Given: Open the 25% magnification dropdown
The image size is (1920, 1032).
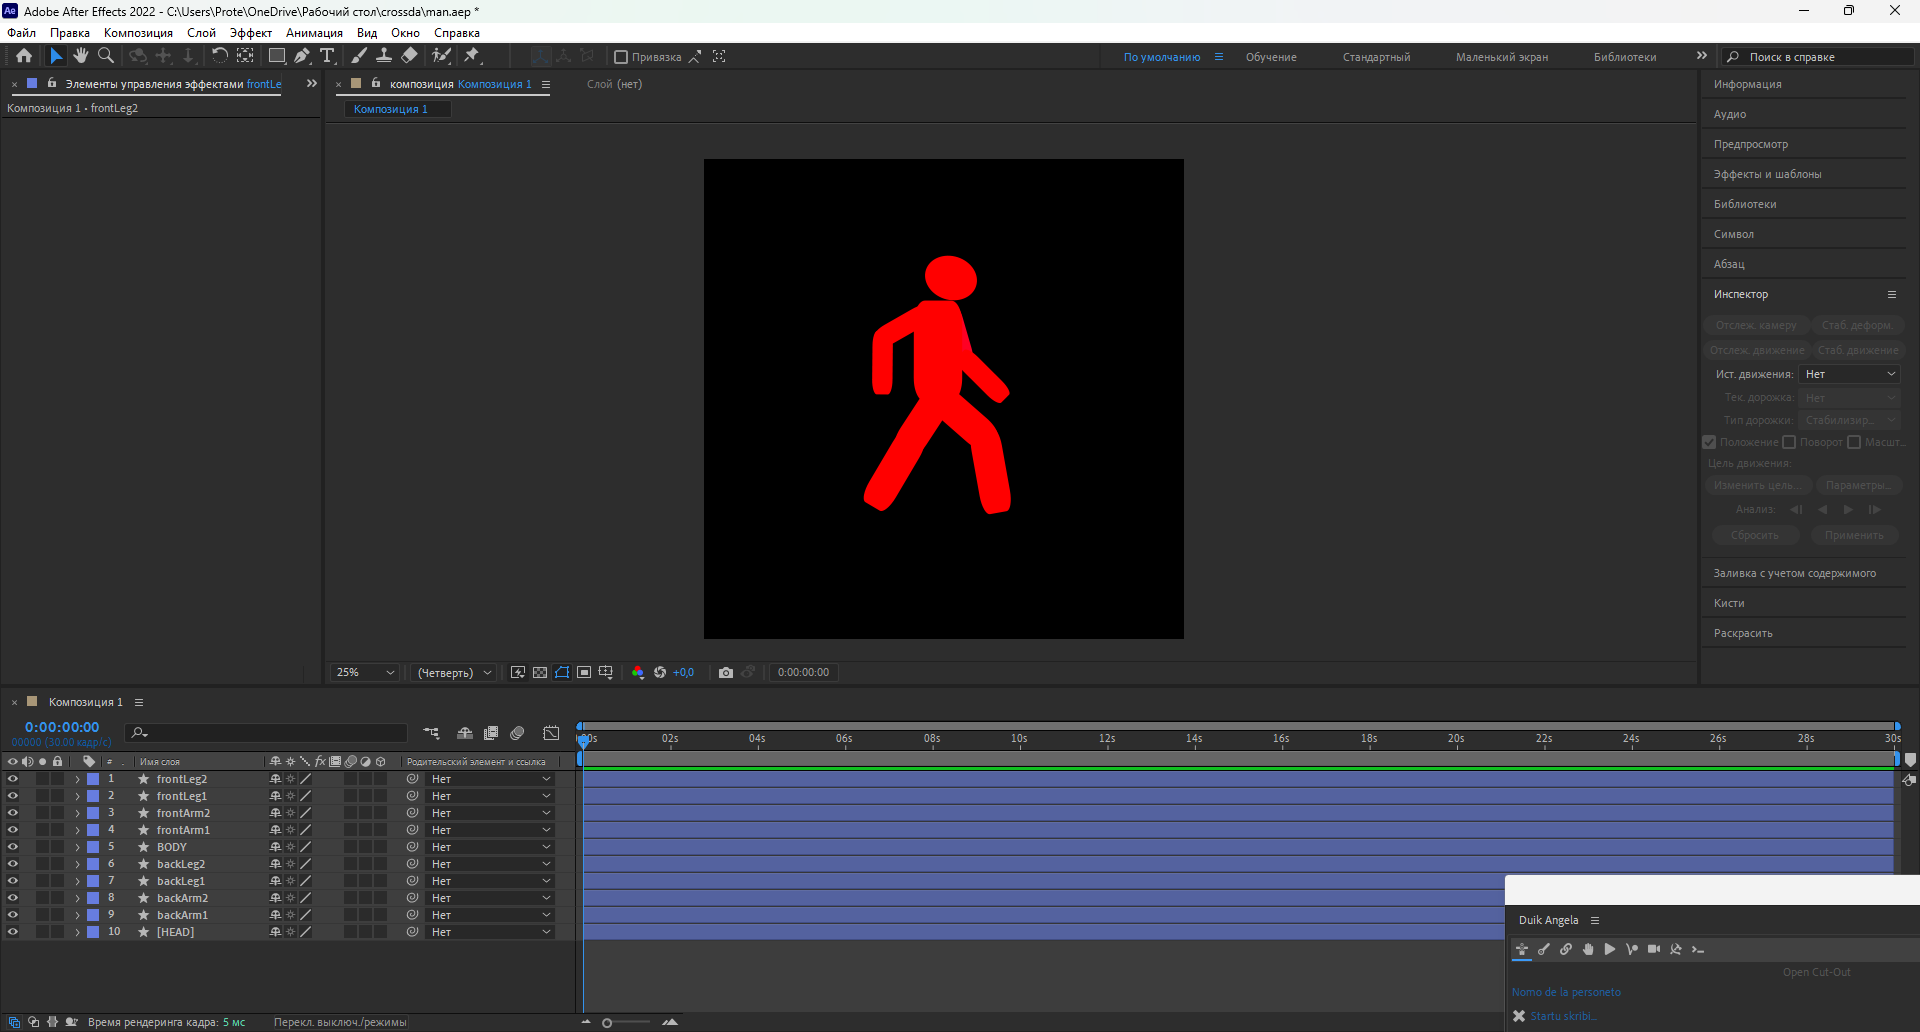Looking at the screenshot, I should point(365,673).
